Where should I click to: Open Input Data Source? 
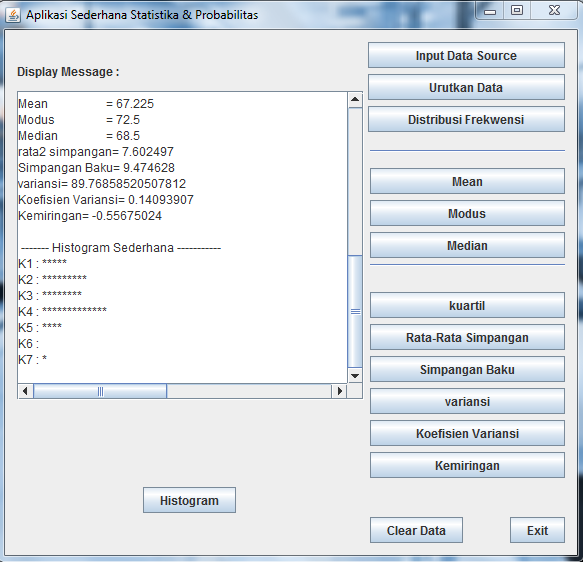click(x=466, y=55)
